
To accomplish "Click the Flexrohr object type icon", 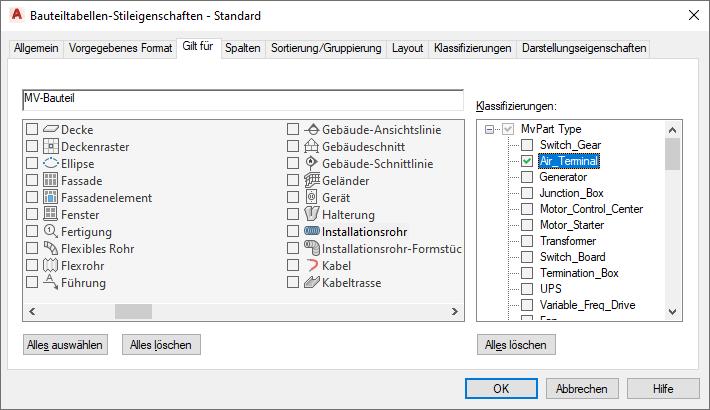I will pyautogui.click(x=51, y=266).
